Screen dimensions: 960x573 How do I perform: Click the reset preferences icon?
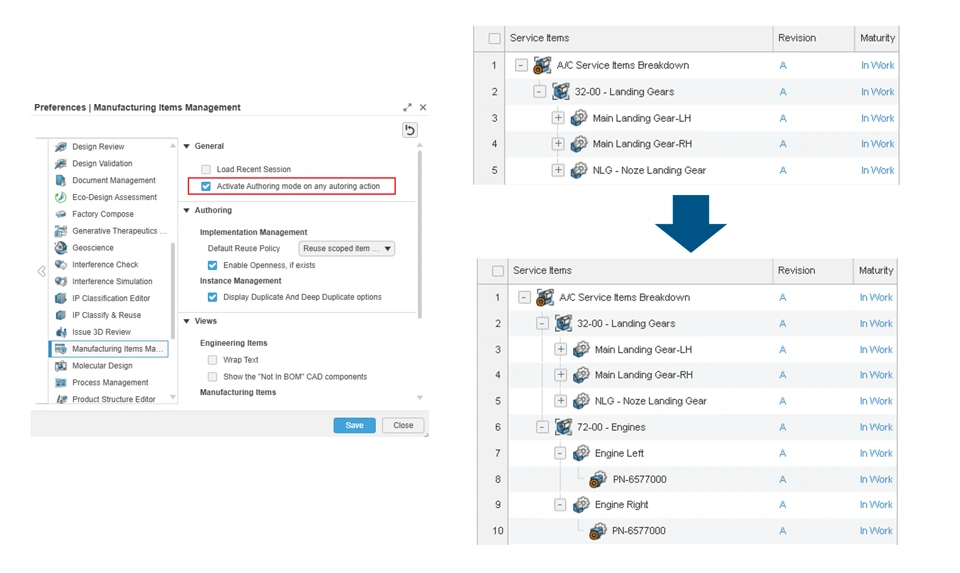pyautogui.click(x=410, y=130)
